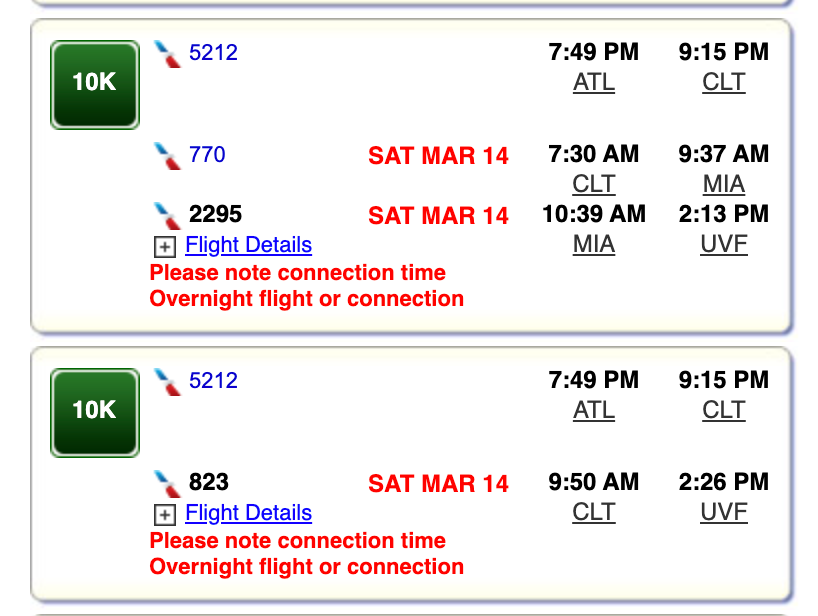Expand plus icon under flight 823
Image resolution: width=818 pixels, height=616 pixels.
pos(165,515)
